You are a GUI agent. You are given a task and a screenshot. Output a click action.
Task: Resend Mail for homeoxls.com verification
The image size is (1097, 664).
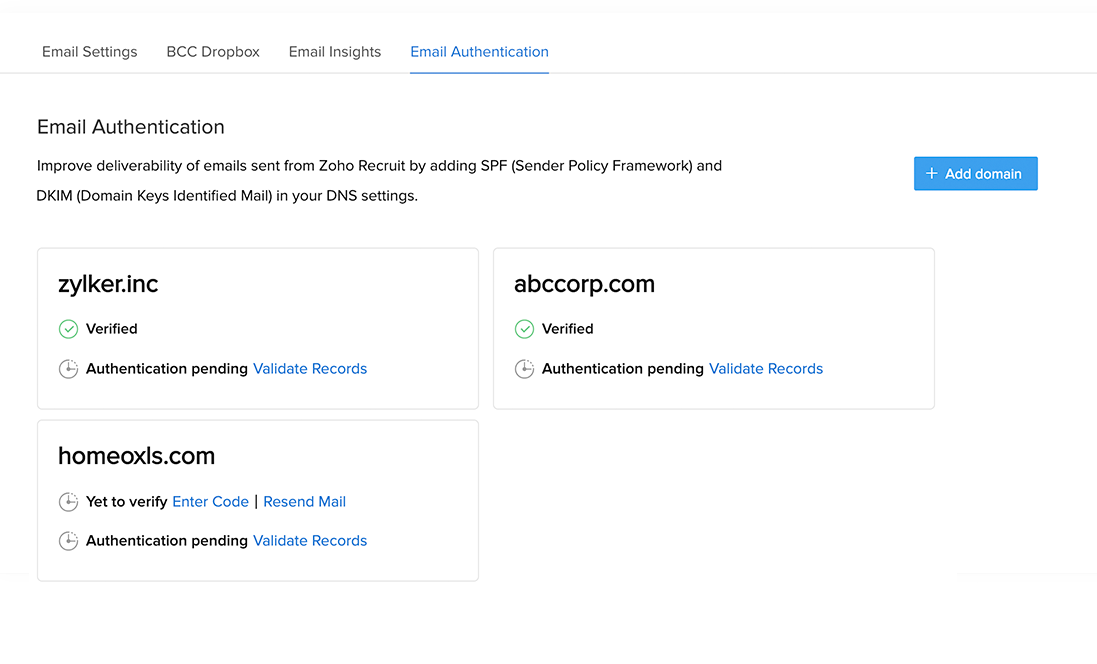(304, 502)
